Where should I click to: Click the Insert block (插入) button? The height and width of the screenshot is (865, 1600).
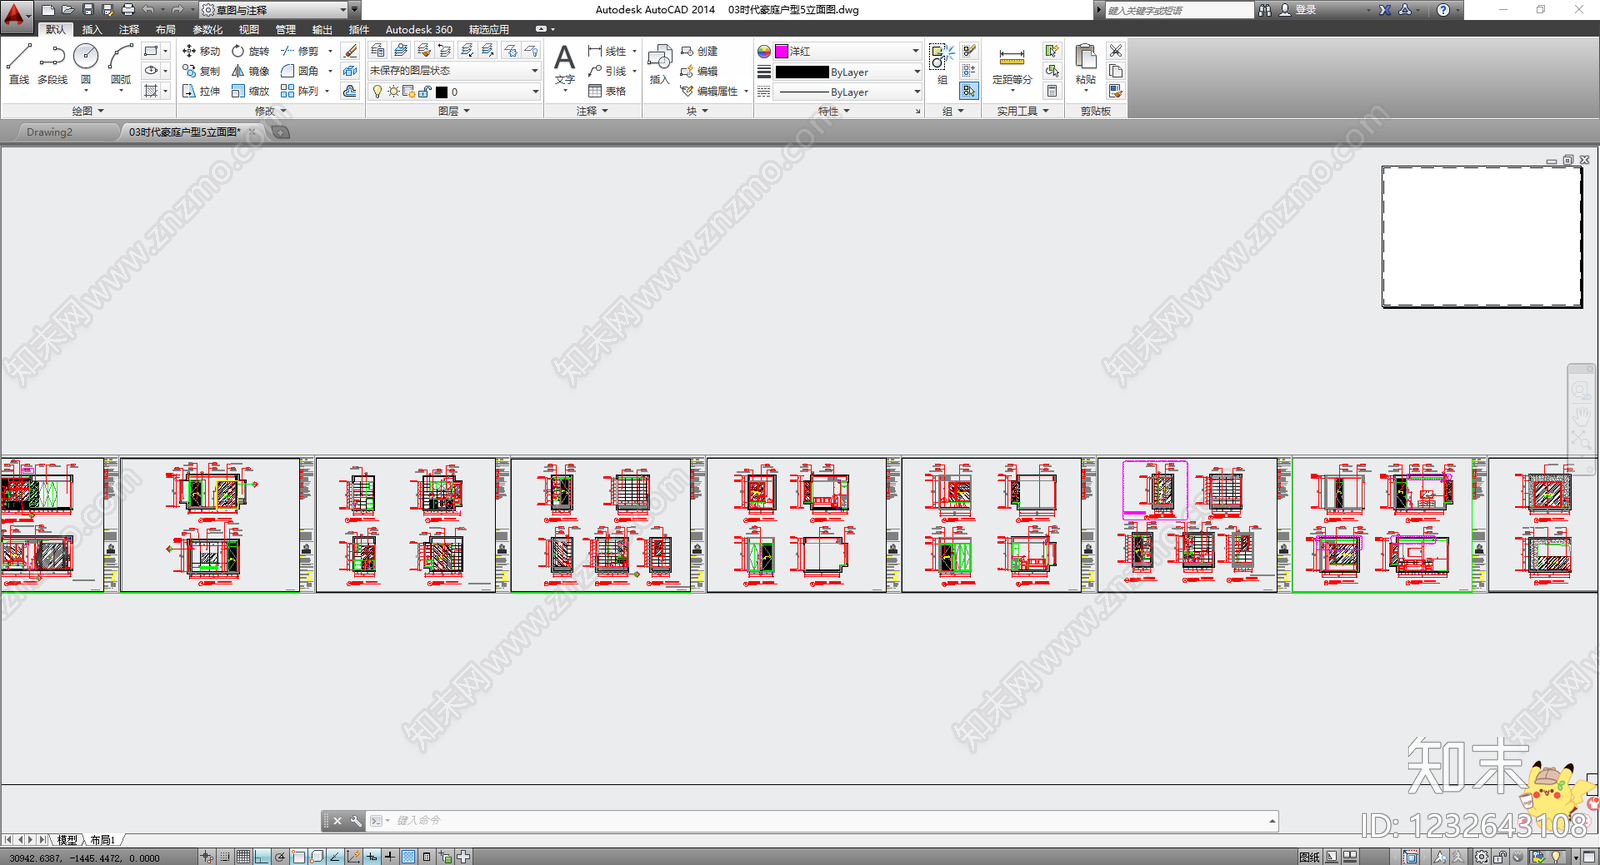coord(659,64)
